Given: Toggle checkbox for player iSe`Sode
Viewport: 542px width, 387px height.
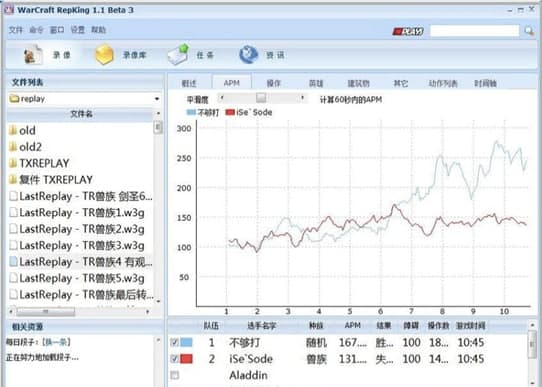Looking at the screenshot, I should click(x=175, y=359).
